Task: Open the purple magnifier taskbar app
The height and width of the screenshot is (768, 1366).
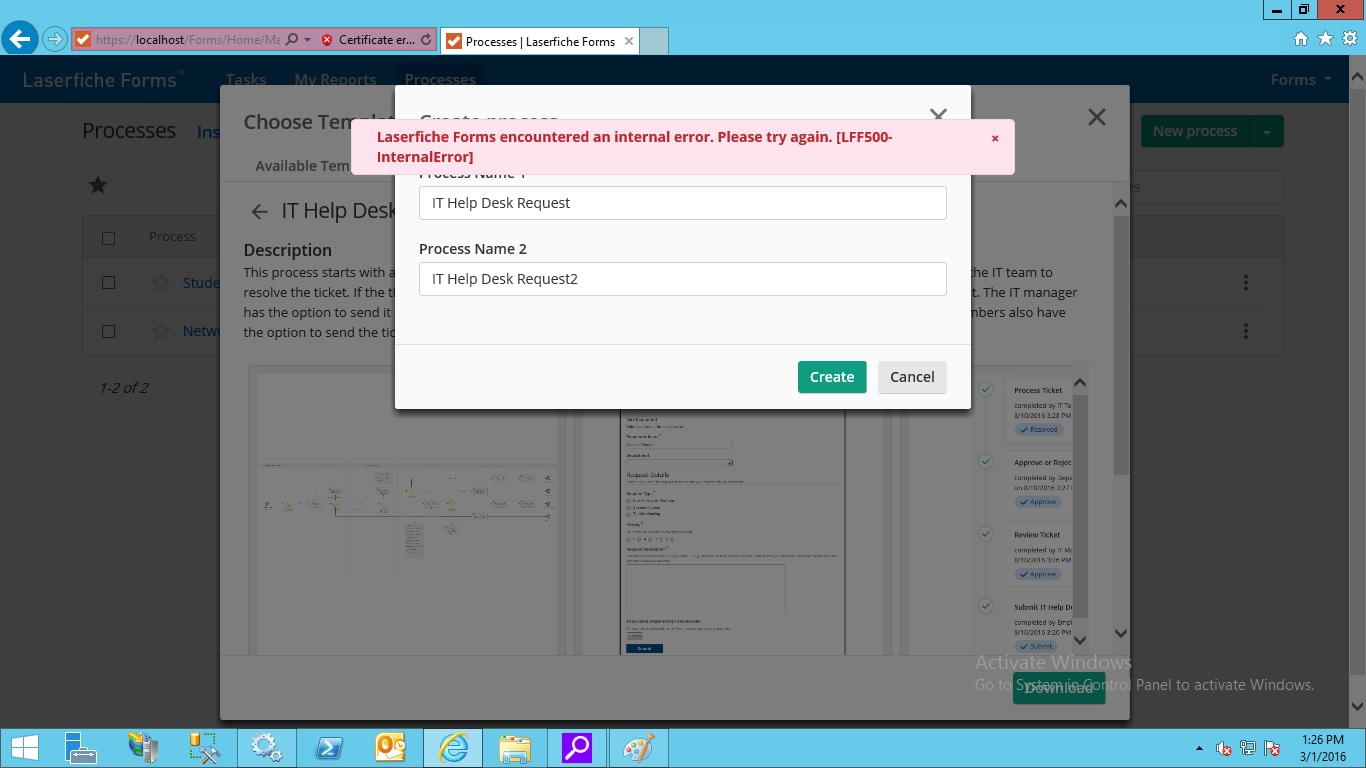Action: (577, 748)
